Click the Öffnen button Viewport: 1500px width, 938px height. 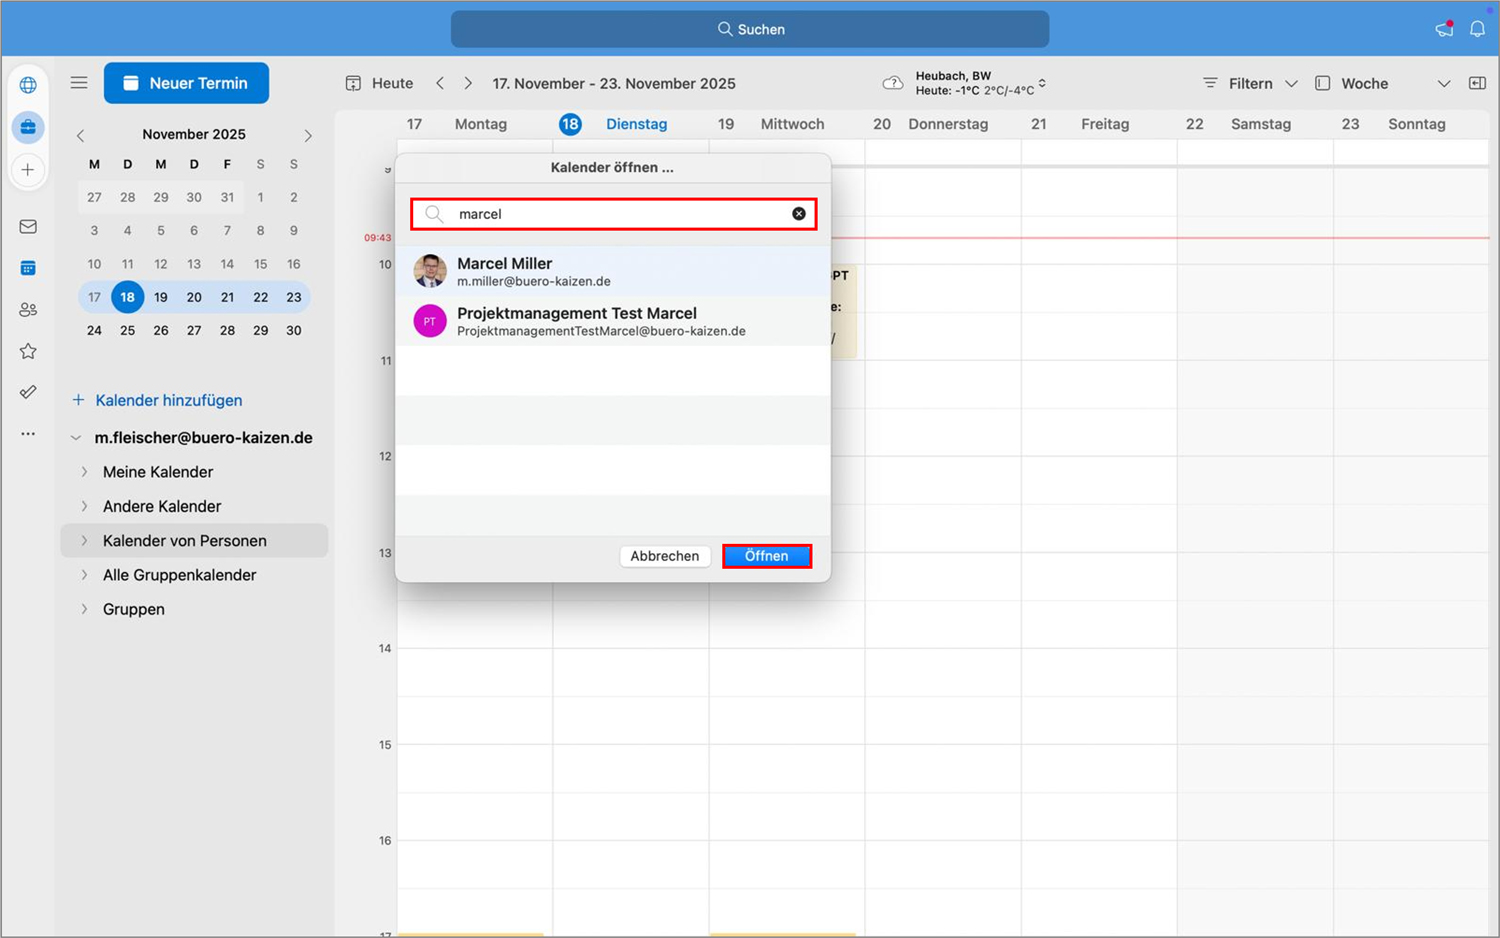click(766, 556)
